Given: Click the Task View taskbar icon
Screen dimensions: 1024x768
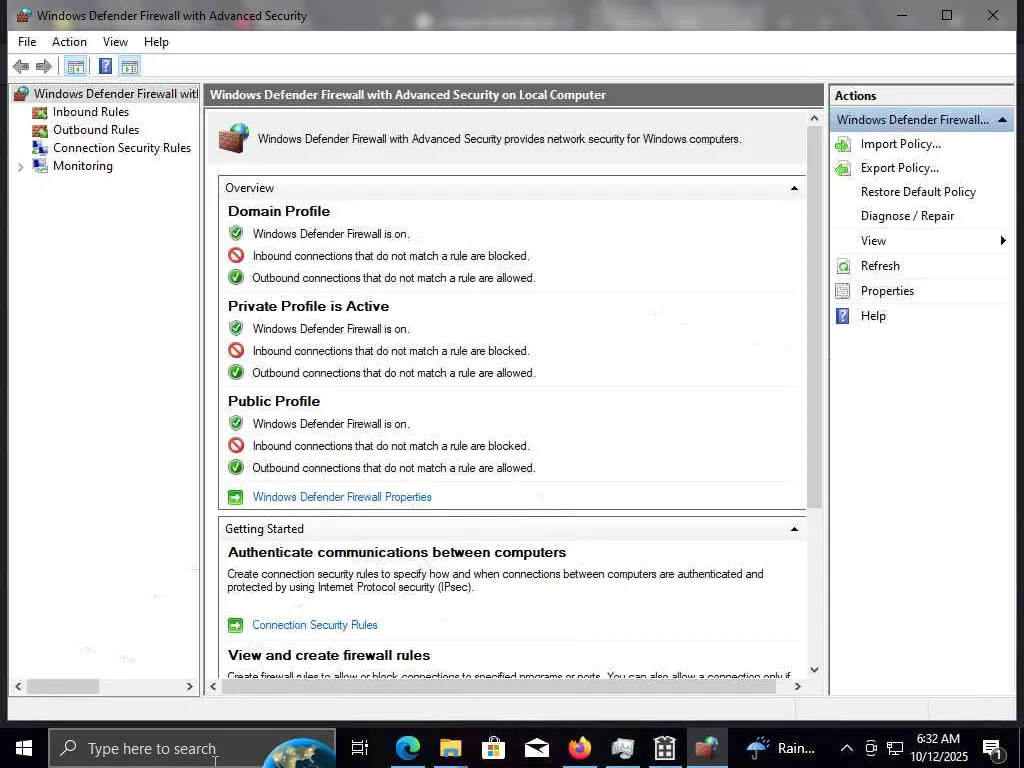Looking at the screenshot, I should point(360,748).
